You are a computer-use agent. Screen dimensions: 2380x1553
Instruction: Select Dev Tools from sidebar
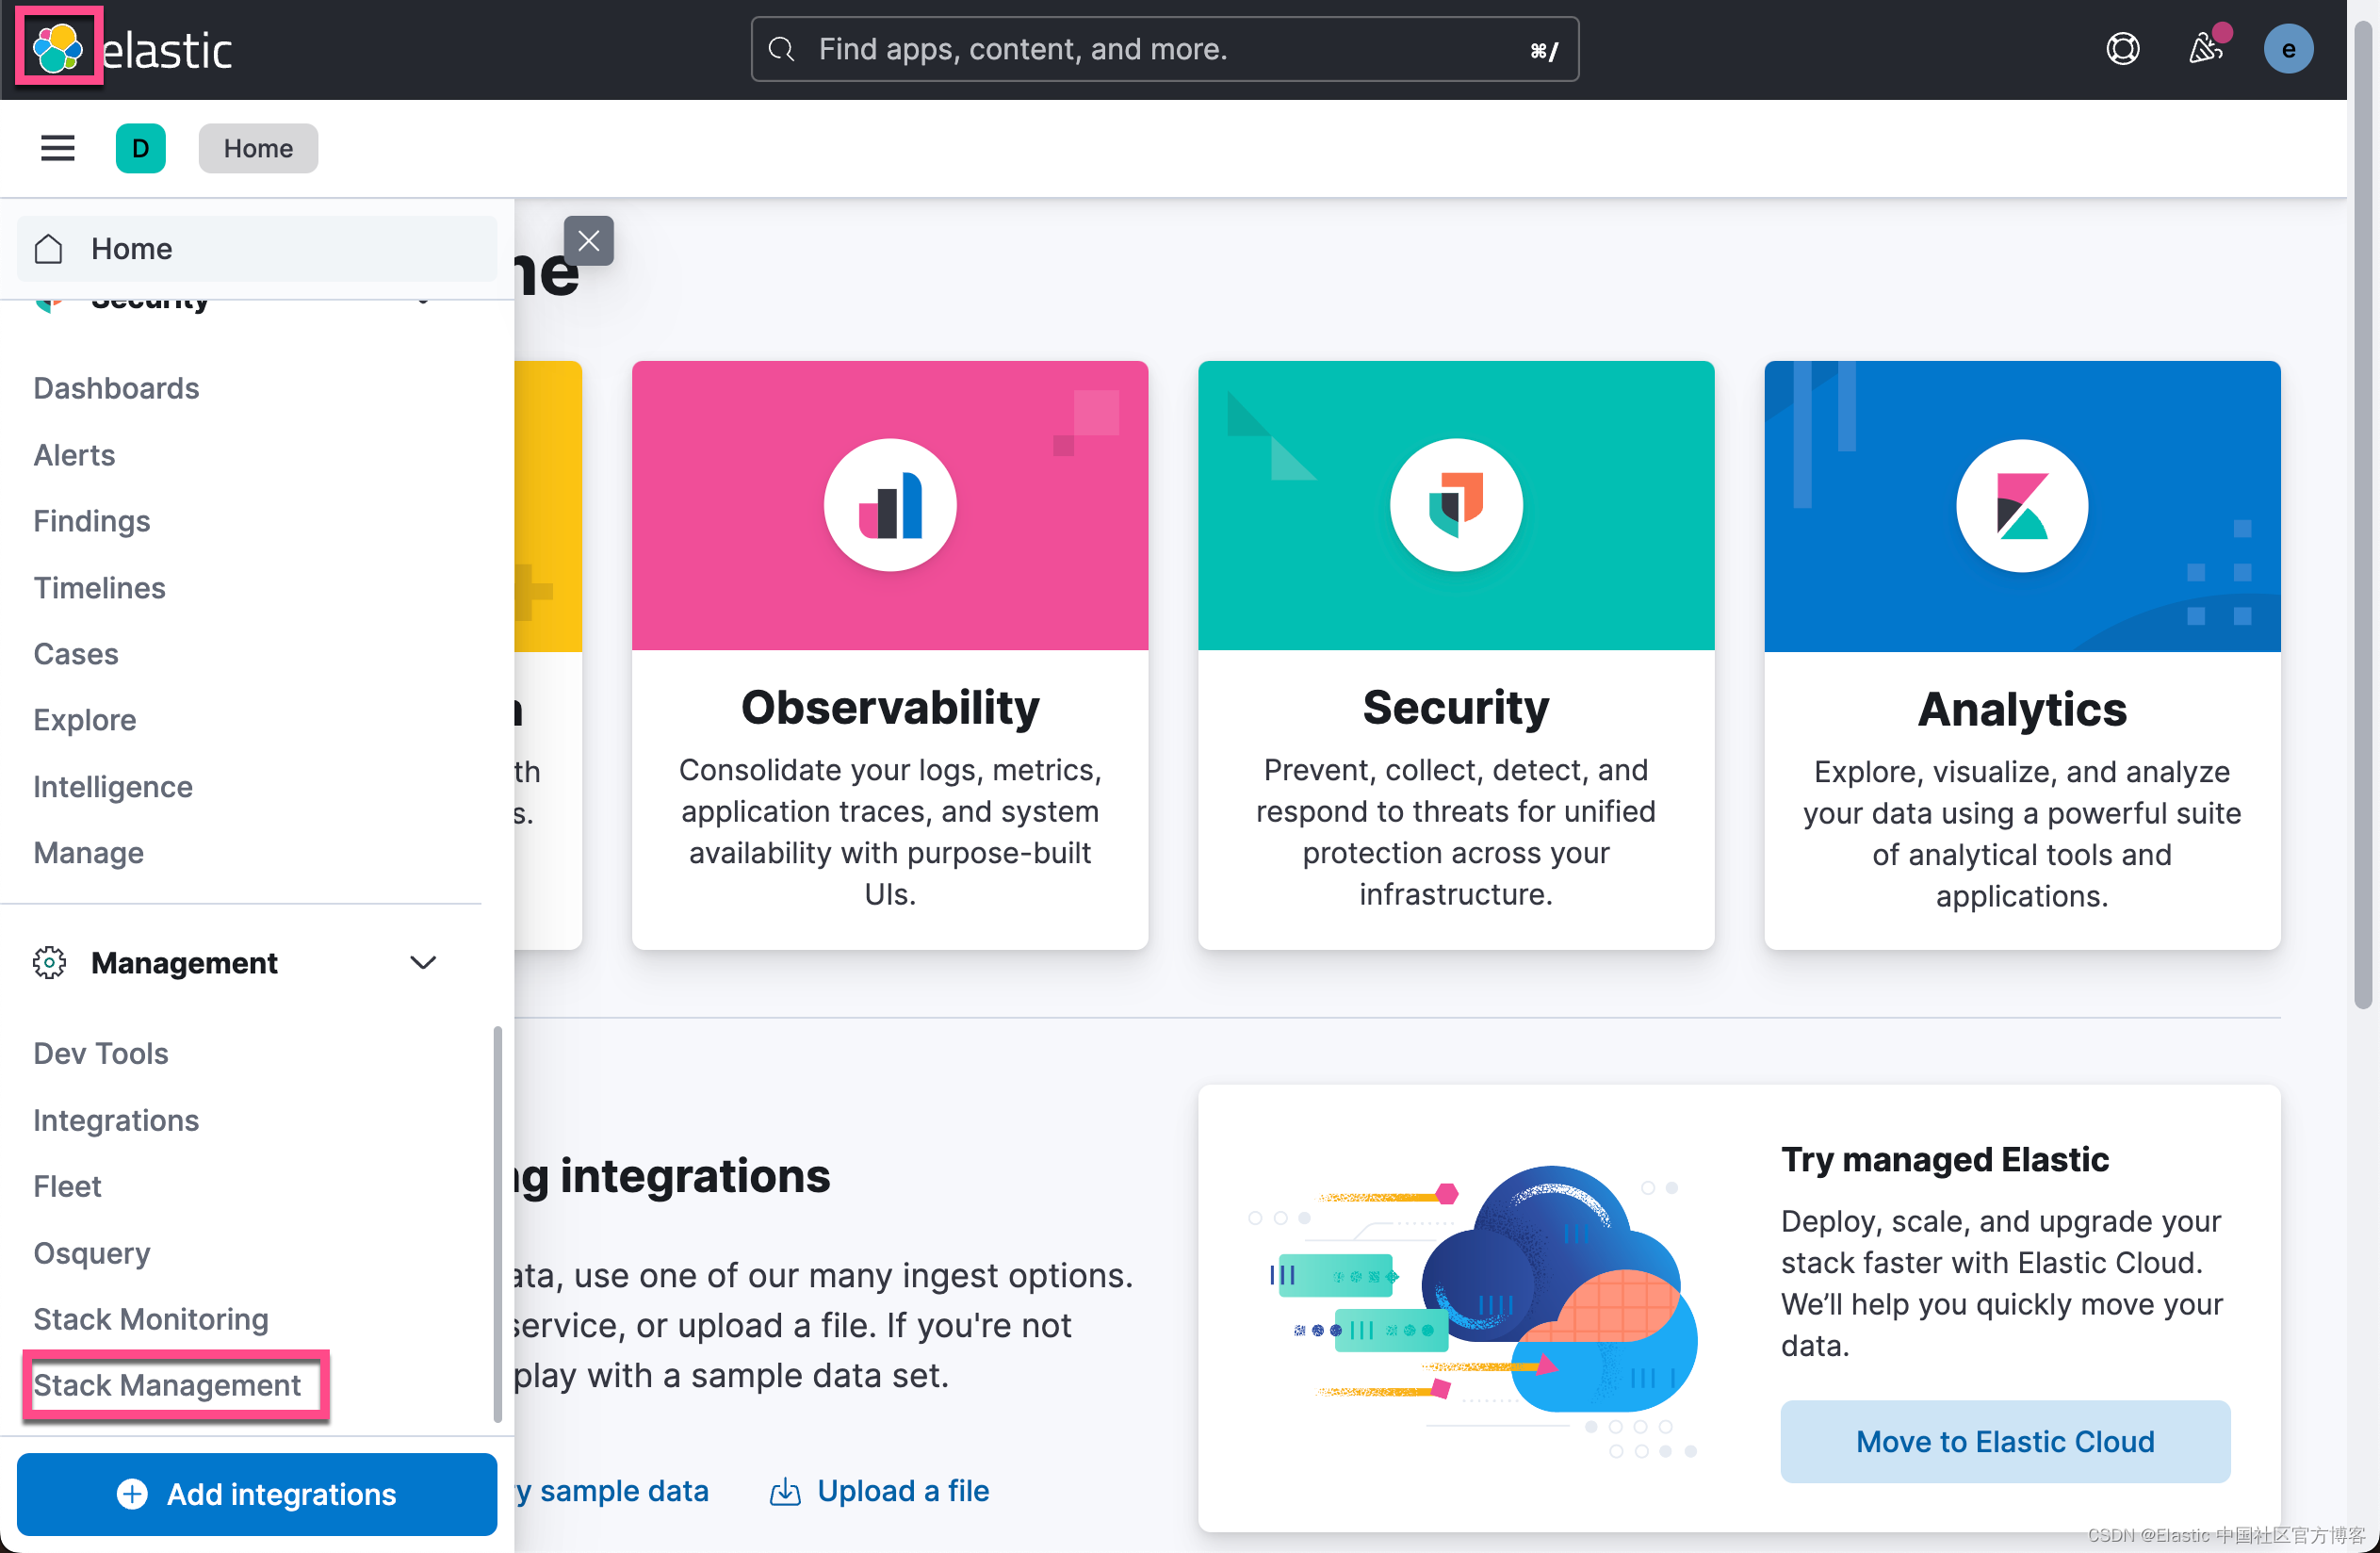coord(99,1052)
